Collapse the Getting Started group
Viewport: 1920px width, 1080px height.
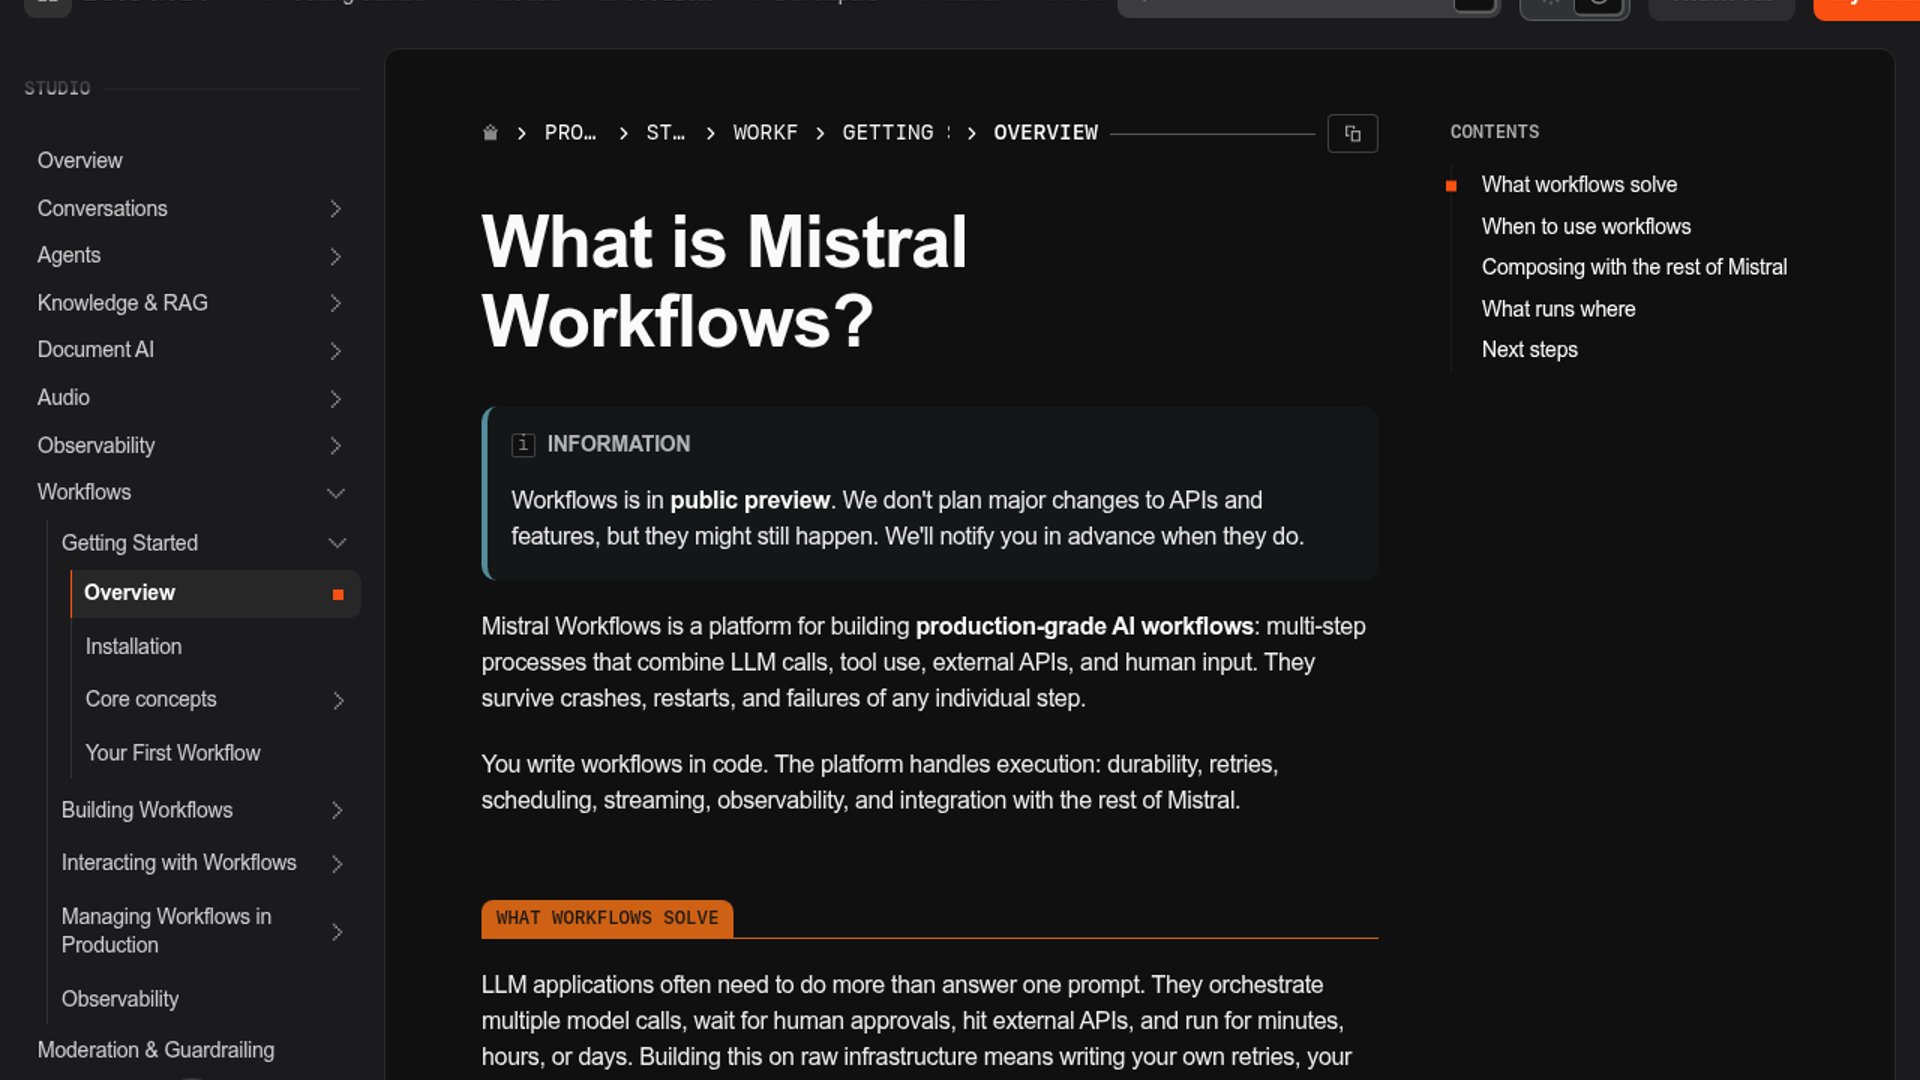[337, 543]
